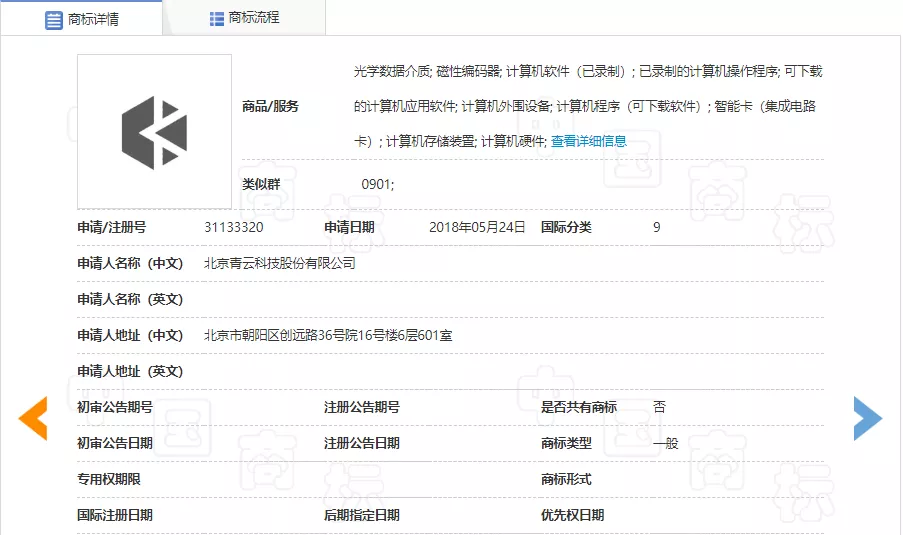Click the trademark logo image

(154, 132)
